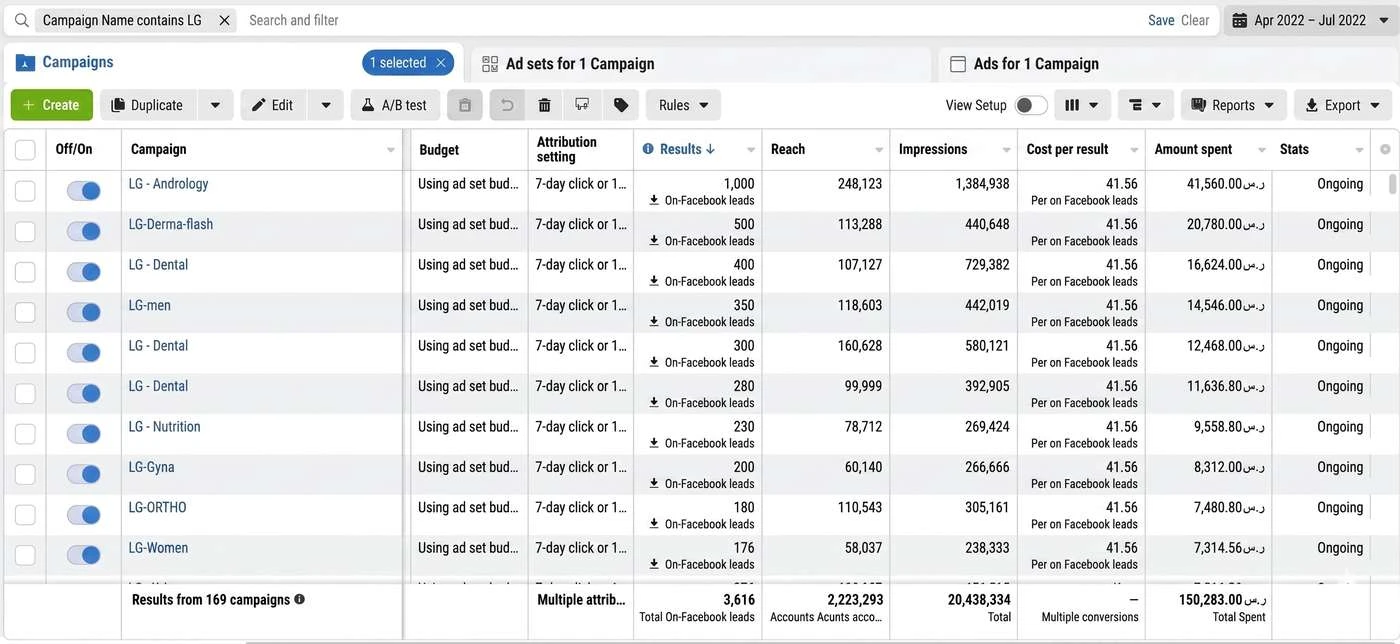Click the green Create button
1400x644 pixels.
[52, 105]
